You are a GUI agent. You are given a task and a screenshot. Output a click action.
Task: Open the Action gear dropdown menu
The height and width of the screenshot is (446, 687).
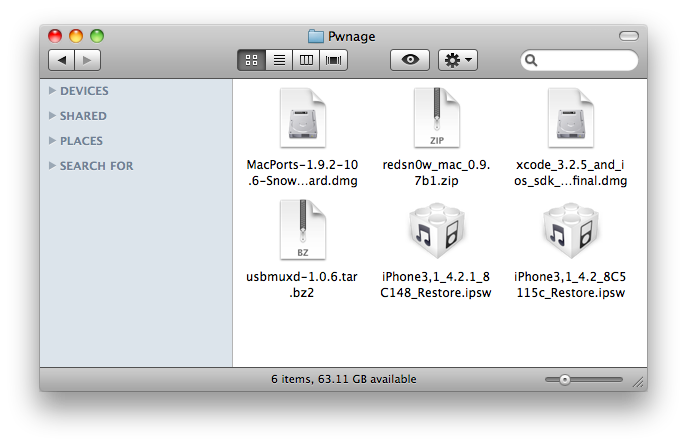tap(459, 60)
